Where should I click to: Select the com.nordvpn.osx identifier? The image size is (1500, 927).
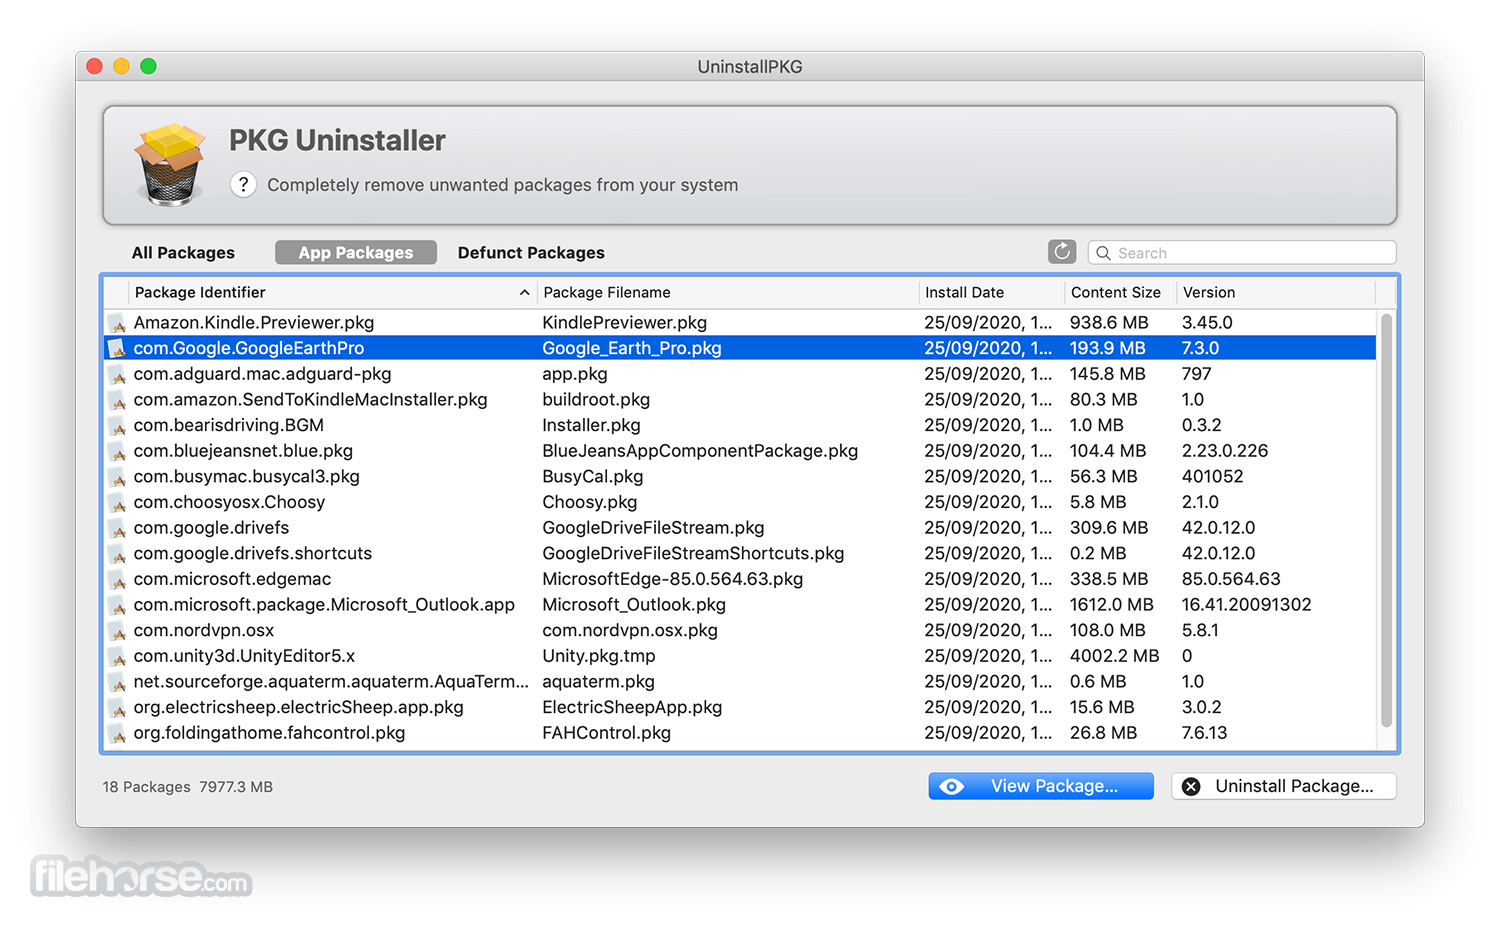(x=203, y=631)
